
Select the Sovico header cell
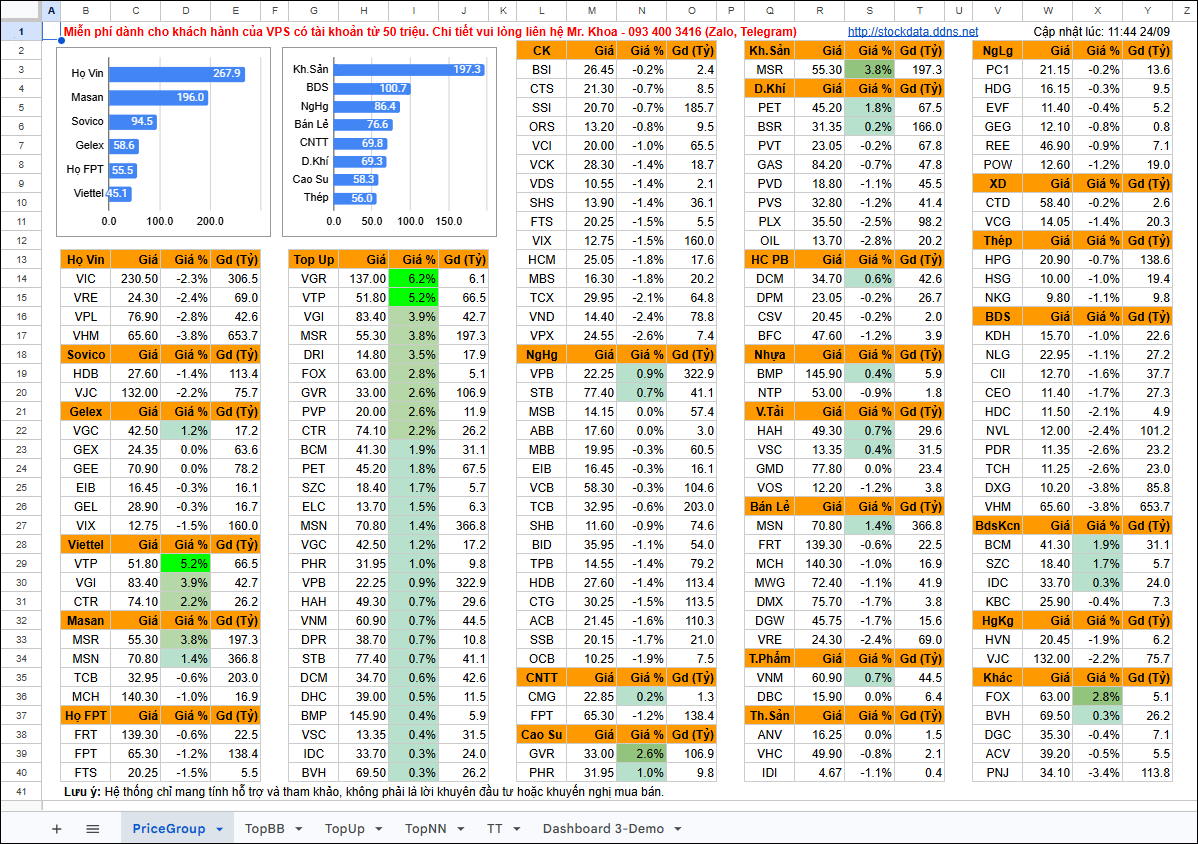pyautogui.click(x=86, y=354)
